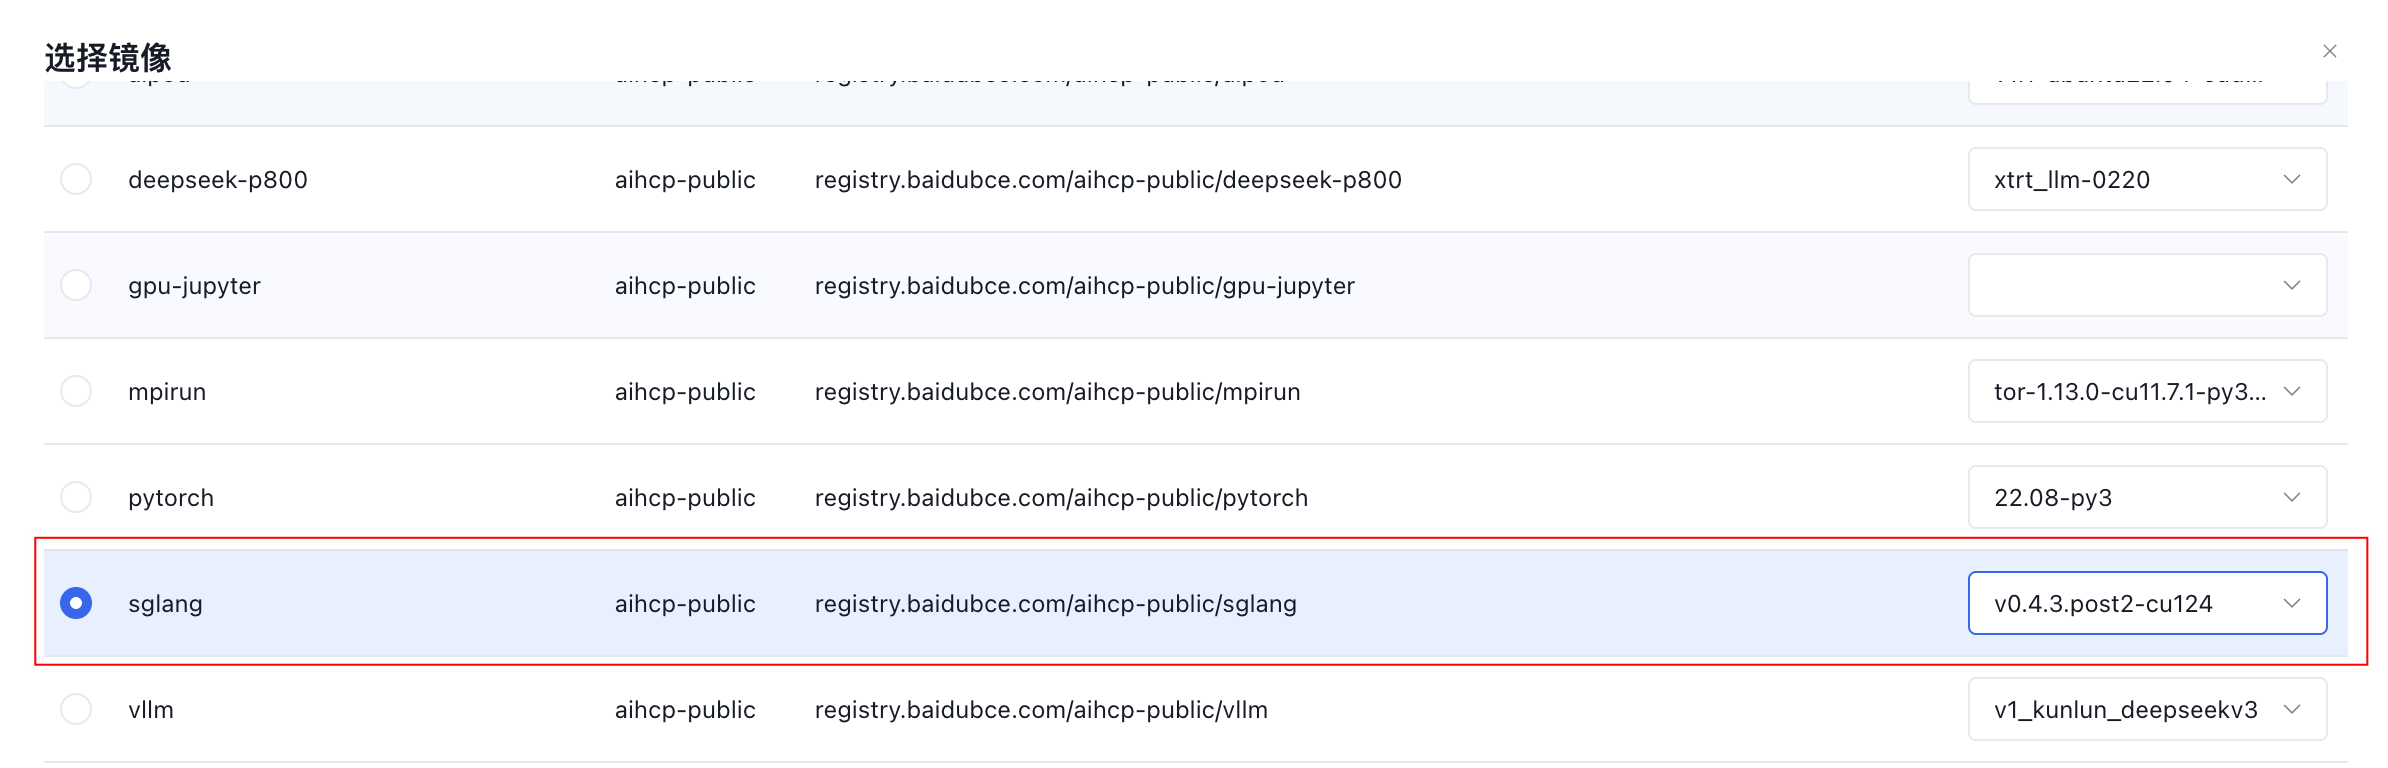
Task: Click the mpirun image name
Action: pyautogui.click(x=167, y=392)
